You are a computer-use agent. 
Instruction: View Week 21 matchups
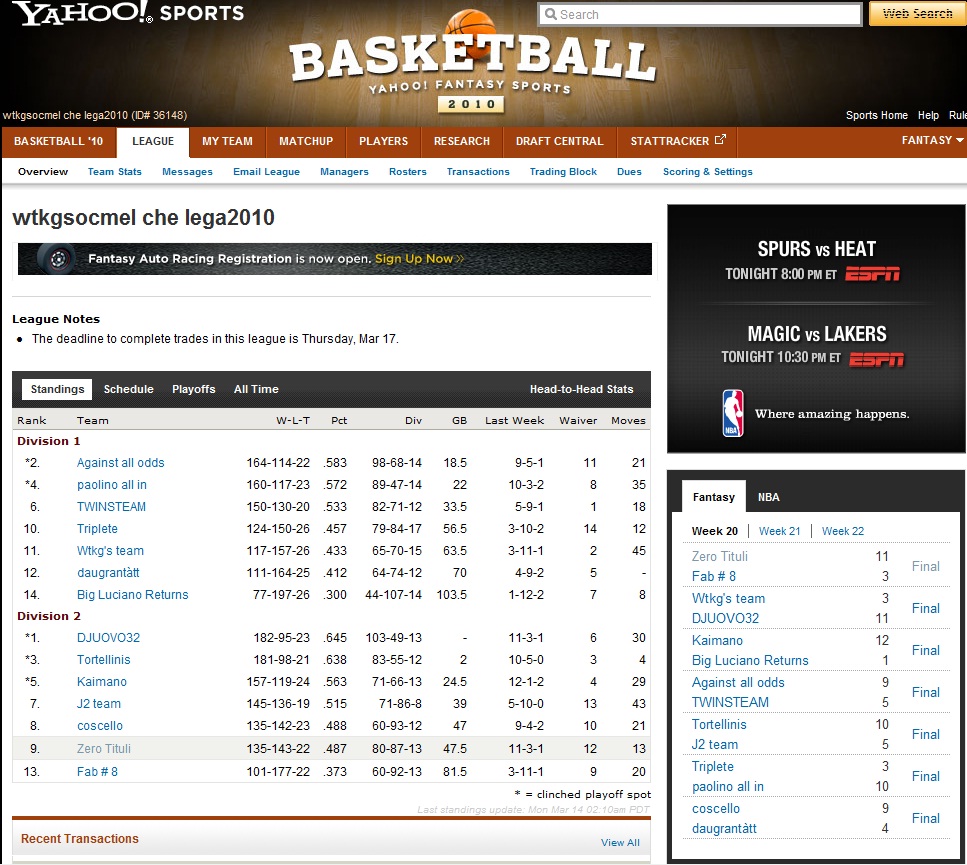[779, 531]
